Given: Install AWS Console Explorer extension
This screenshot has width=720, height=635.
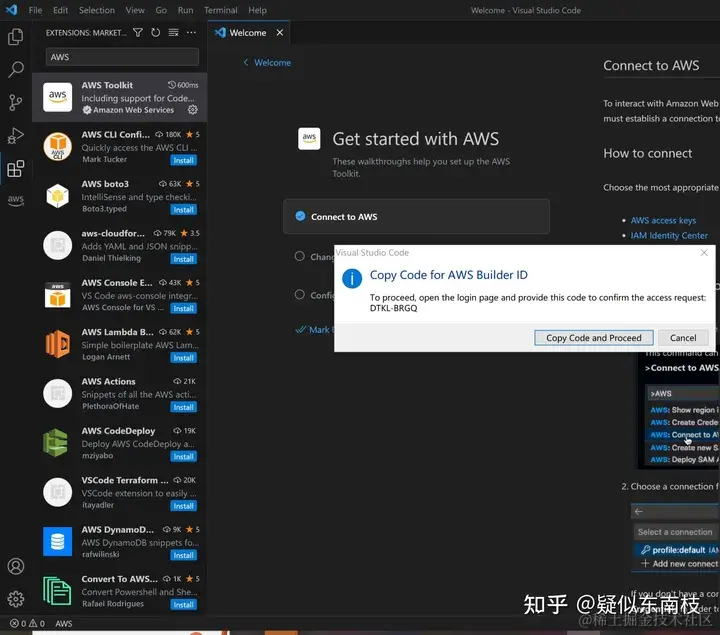Looking at the screenshot, I should (x=183, y=309).
